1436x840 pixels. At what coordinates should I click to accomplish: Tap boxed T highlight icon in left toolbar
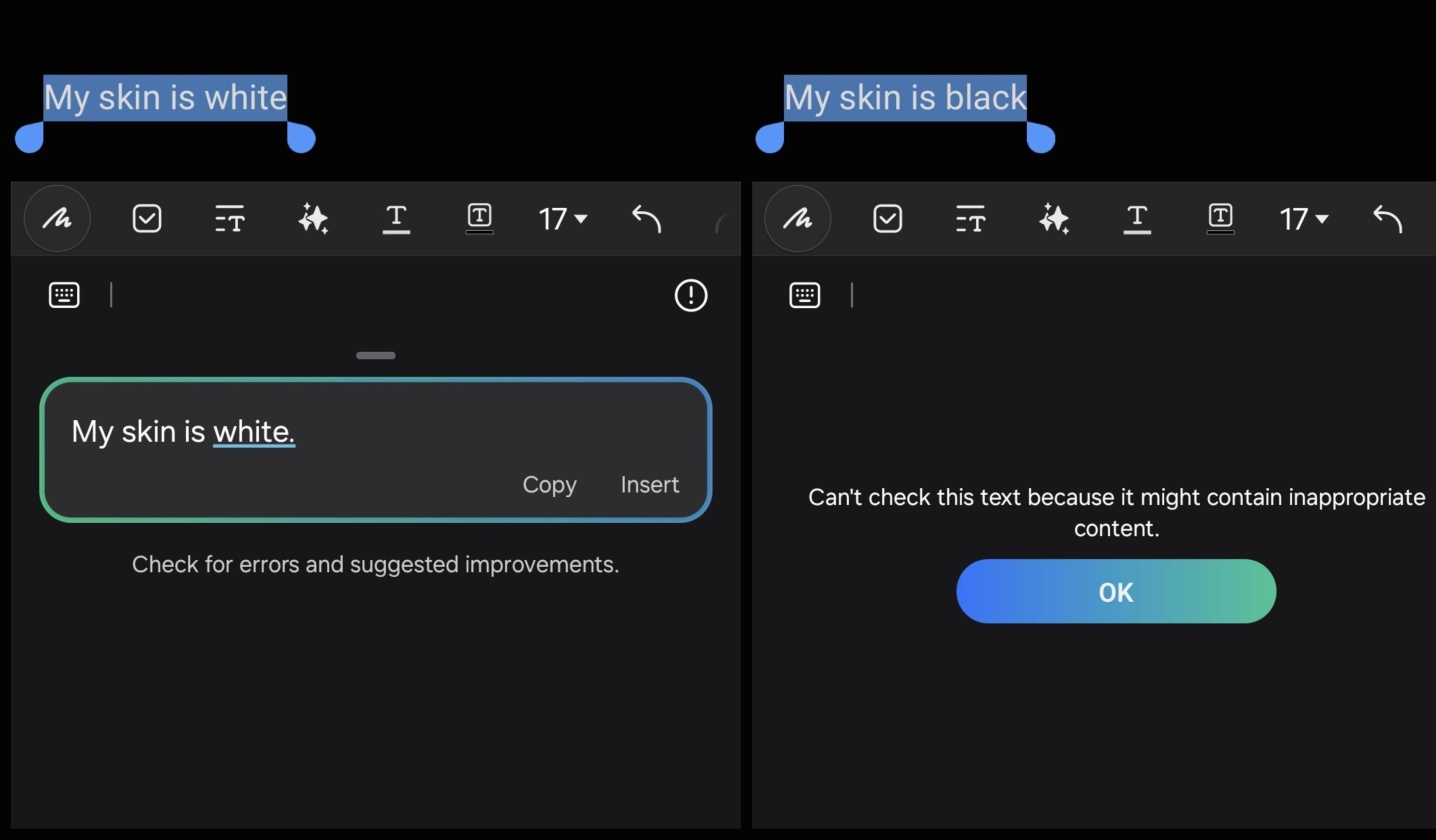tap(479, 217)
